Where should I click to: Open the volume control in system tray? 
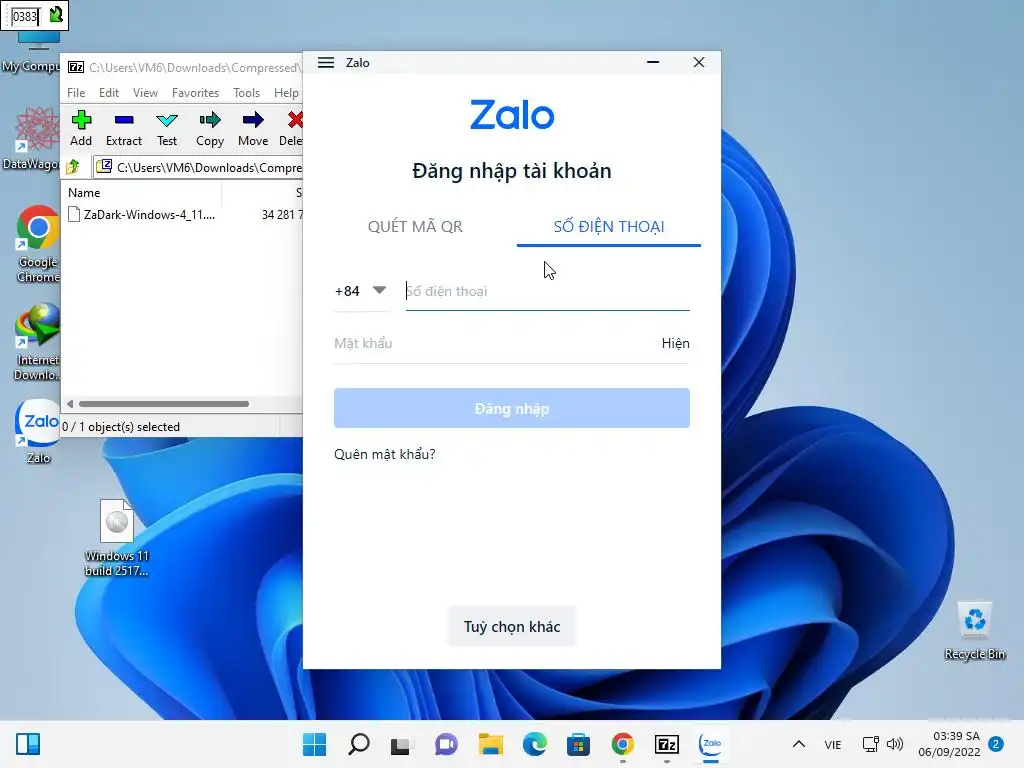[x=895, y=744]
